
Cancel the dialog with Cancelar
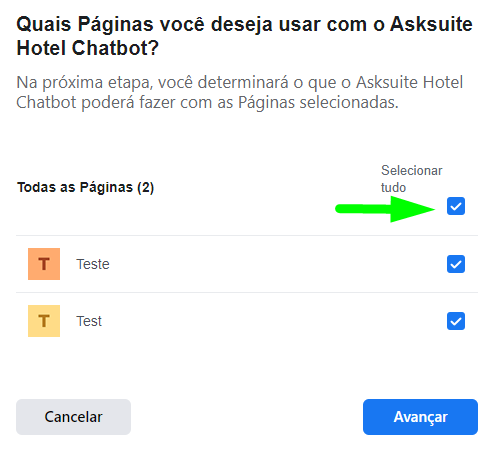tap(73, 417)
